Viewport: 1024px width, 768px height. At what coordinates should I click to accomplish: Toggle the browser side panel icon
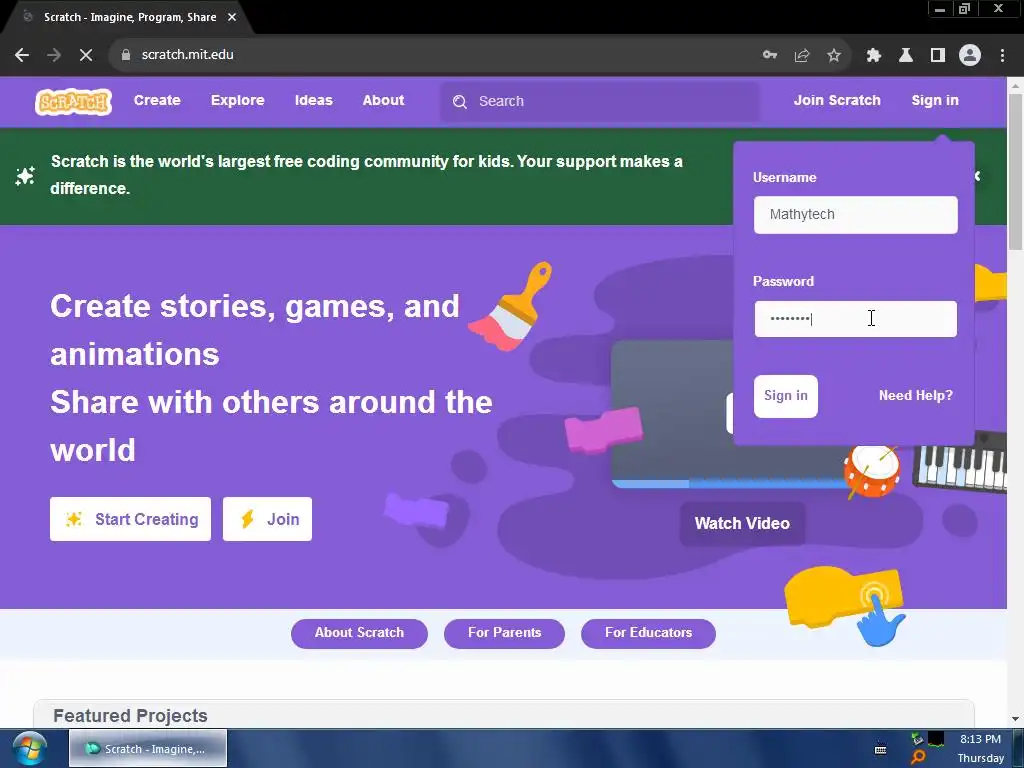coord(938,55)
